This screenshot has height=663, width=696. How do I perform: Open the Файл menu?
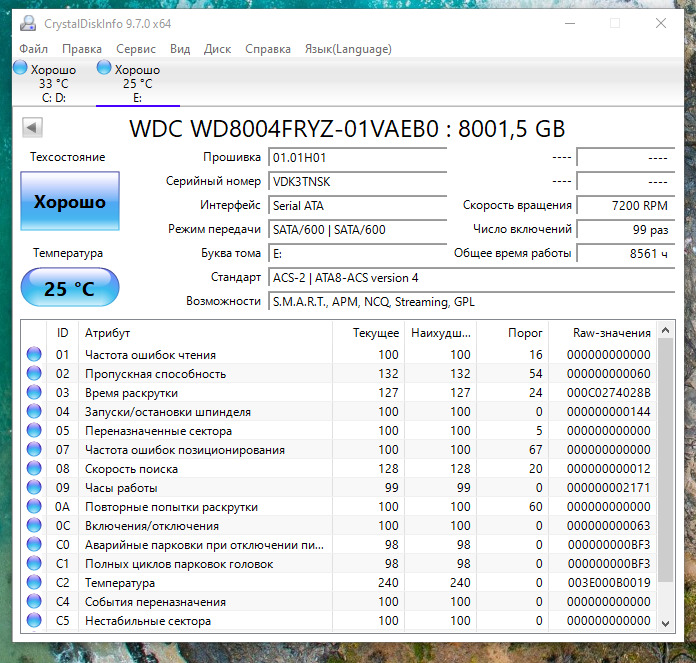click(x=33, y=49)
